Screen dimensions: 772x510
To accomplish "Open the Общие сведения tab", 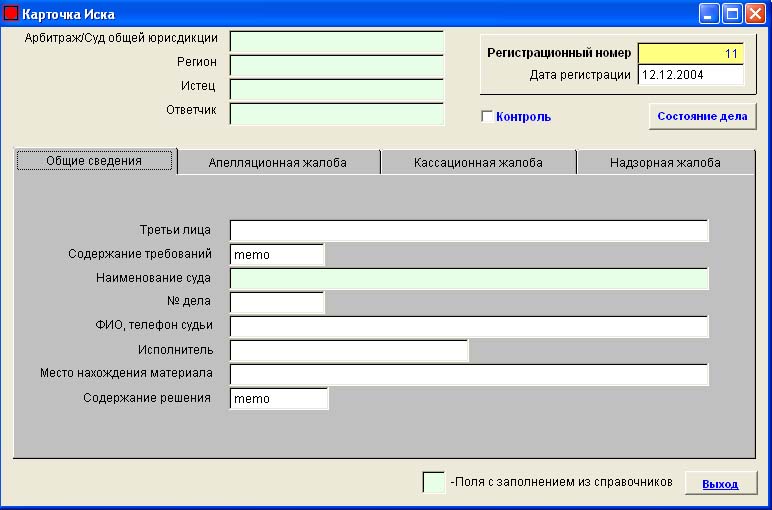I will coord(95,161).
